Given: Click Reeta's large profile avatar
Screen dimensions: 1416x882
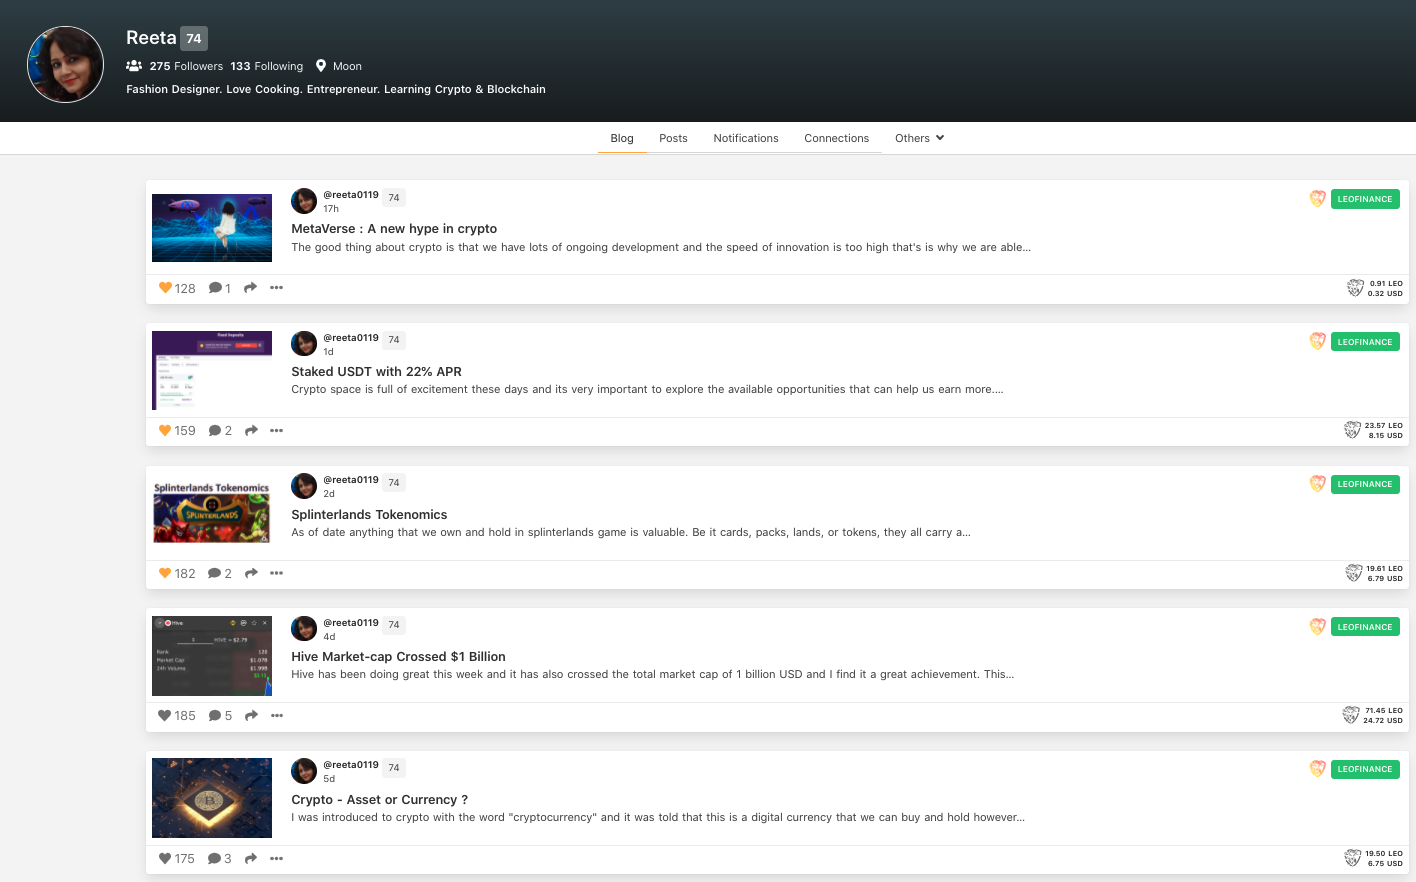Looking at the screenshot, I should 65,64.
